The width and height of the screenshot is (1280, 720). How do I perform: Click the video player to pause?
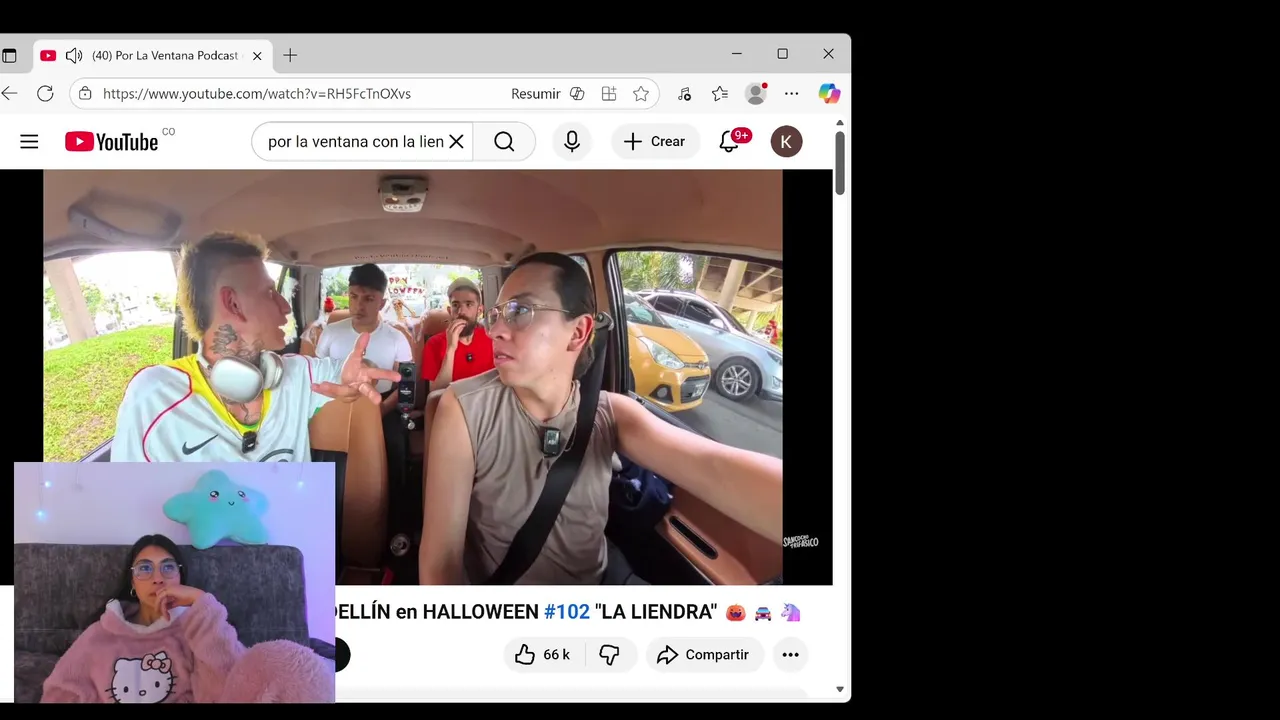(412, 377)
